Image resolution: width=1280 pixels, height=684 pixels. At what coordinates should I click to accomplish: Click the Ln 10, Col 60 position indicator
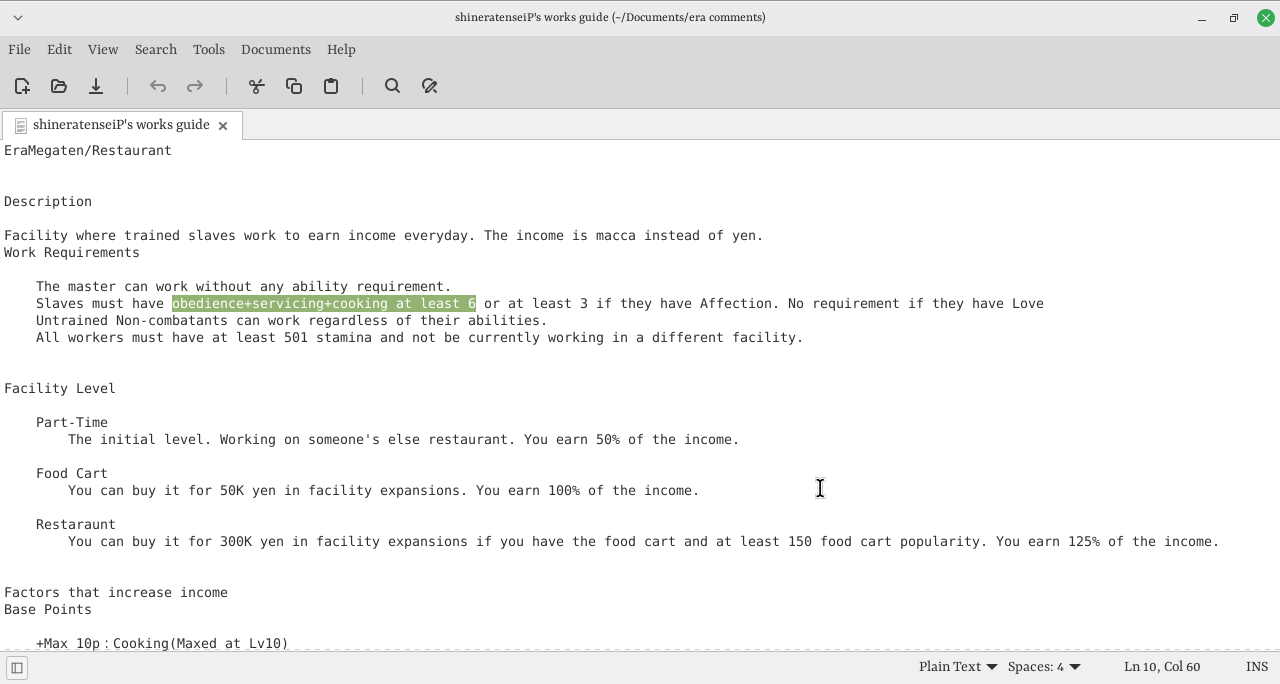coord(1162,667)
